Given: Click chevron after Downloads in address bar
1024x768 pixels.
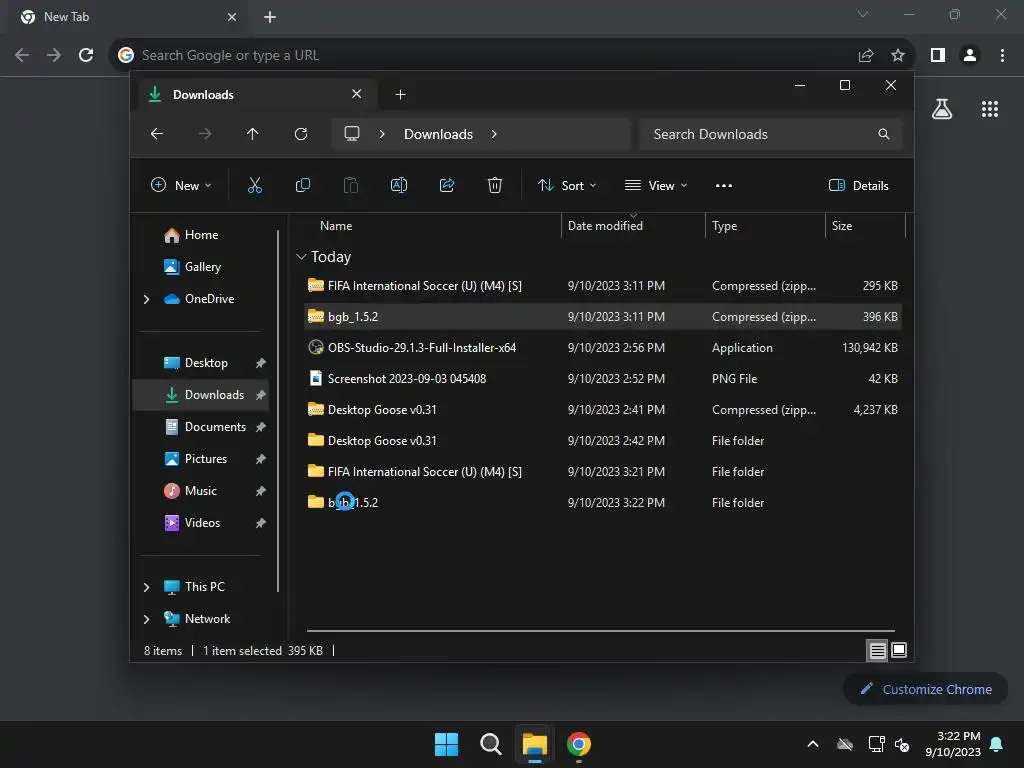Looking at the screenshot, I should point(494,134).
